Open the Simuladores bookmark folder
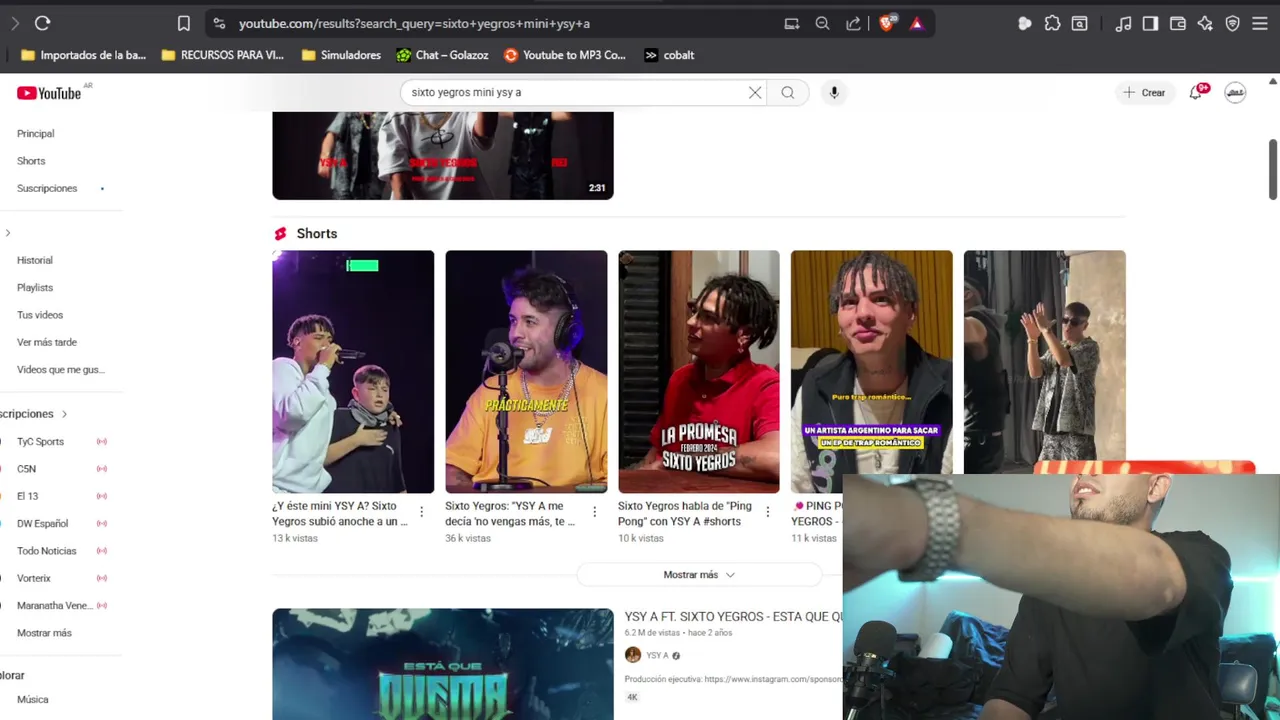The height and width of the screenshot is (720, 1280). (x=341, y=55)
